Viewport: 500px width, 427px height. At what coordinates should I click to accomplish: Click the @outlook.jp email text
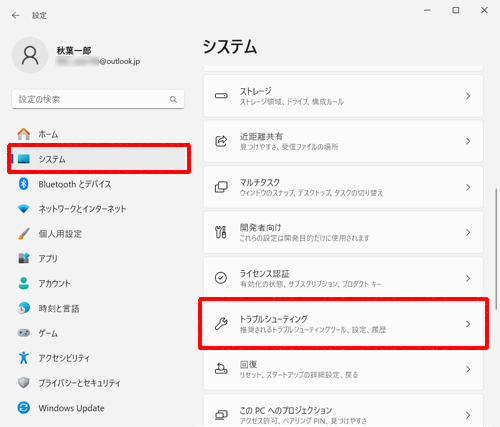pyautogui.click(x=120, y=61)
